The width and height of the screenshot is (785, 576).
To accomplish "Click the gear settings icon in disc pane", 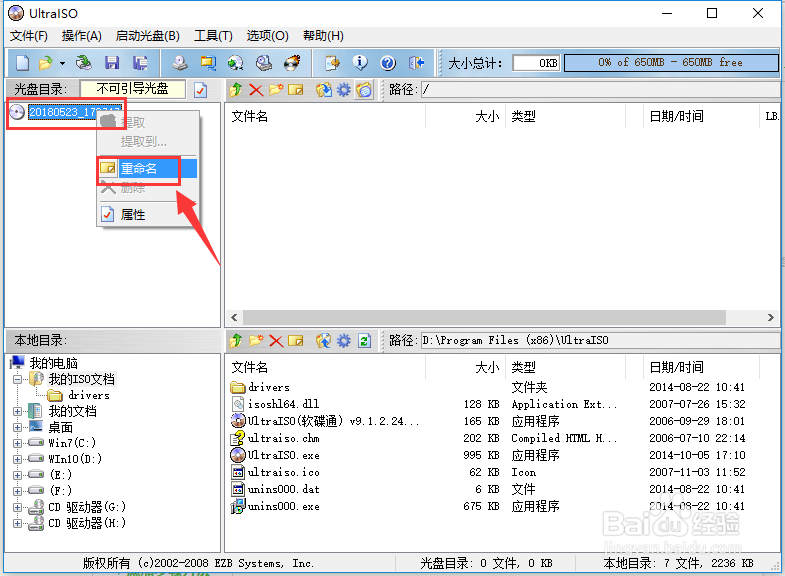I will point(343,90).
